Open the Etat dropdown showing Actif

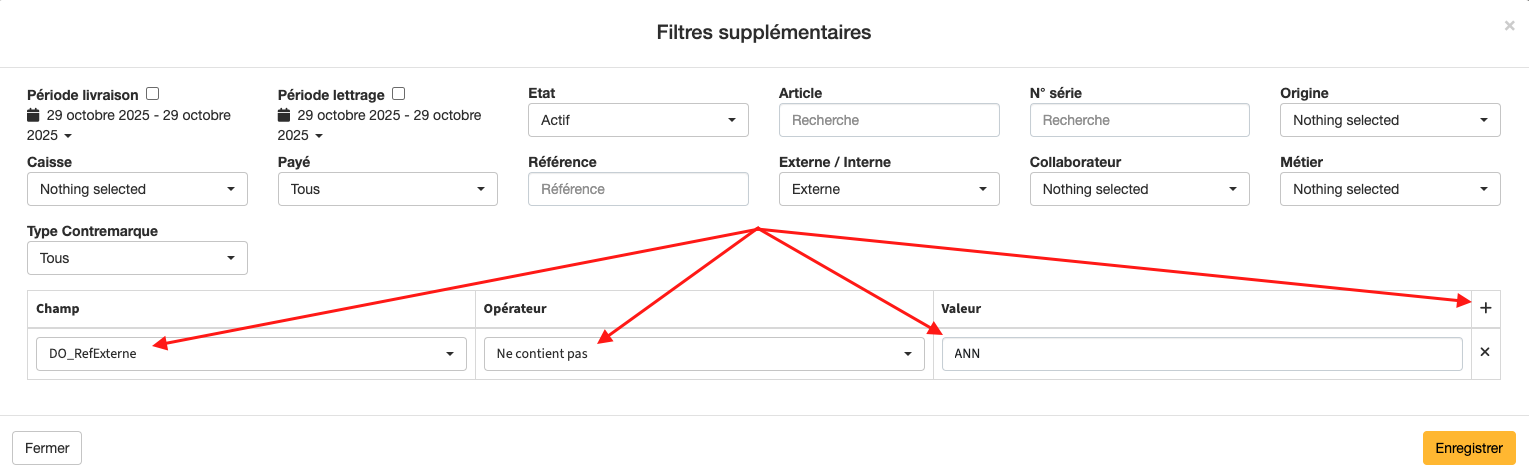pyautogui.click(x=638, y=120)
